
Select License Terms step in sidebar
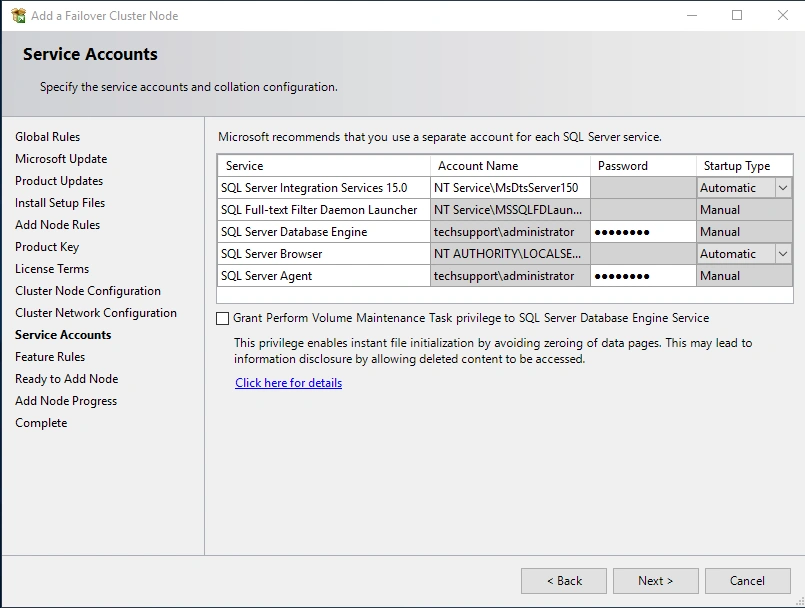point(52,269)
